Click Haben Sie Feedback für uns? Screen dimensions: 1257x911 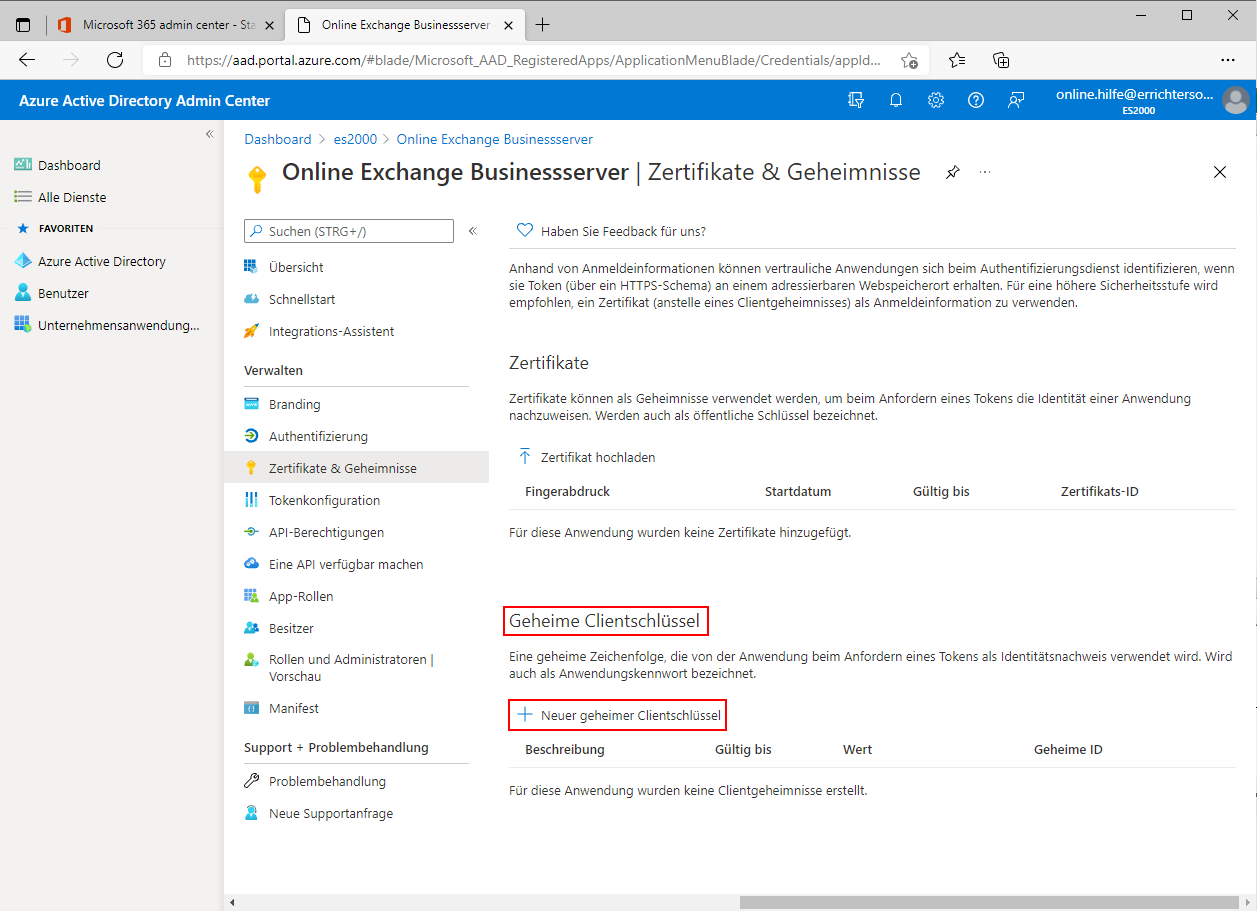tap(611, 231)
